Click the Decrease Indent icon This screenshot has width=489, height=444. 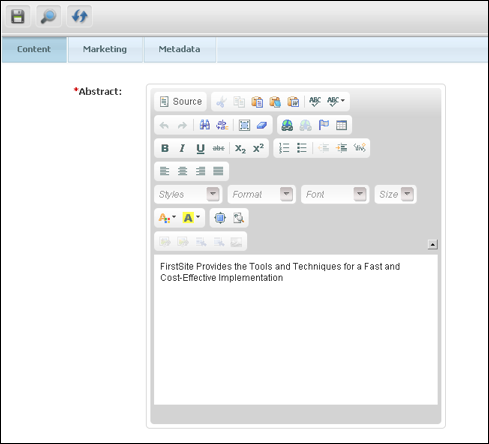(324, 148)
